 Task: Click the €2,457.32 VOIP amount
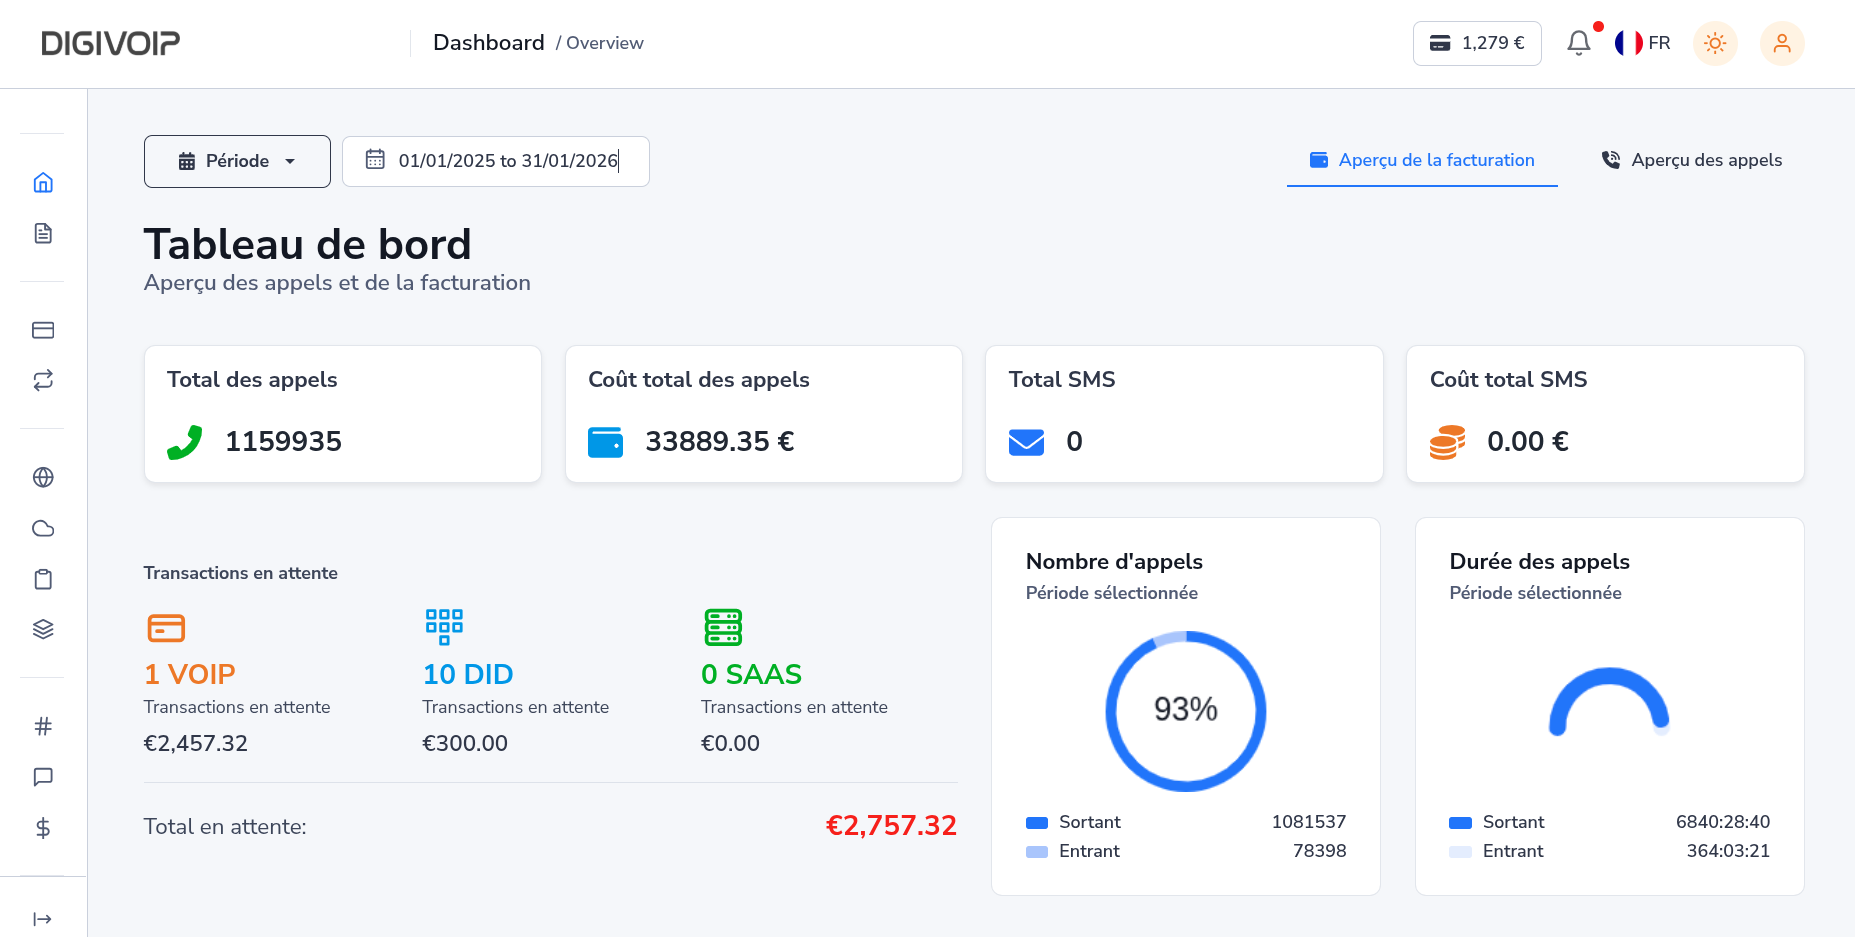196,744
